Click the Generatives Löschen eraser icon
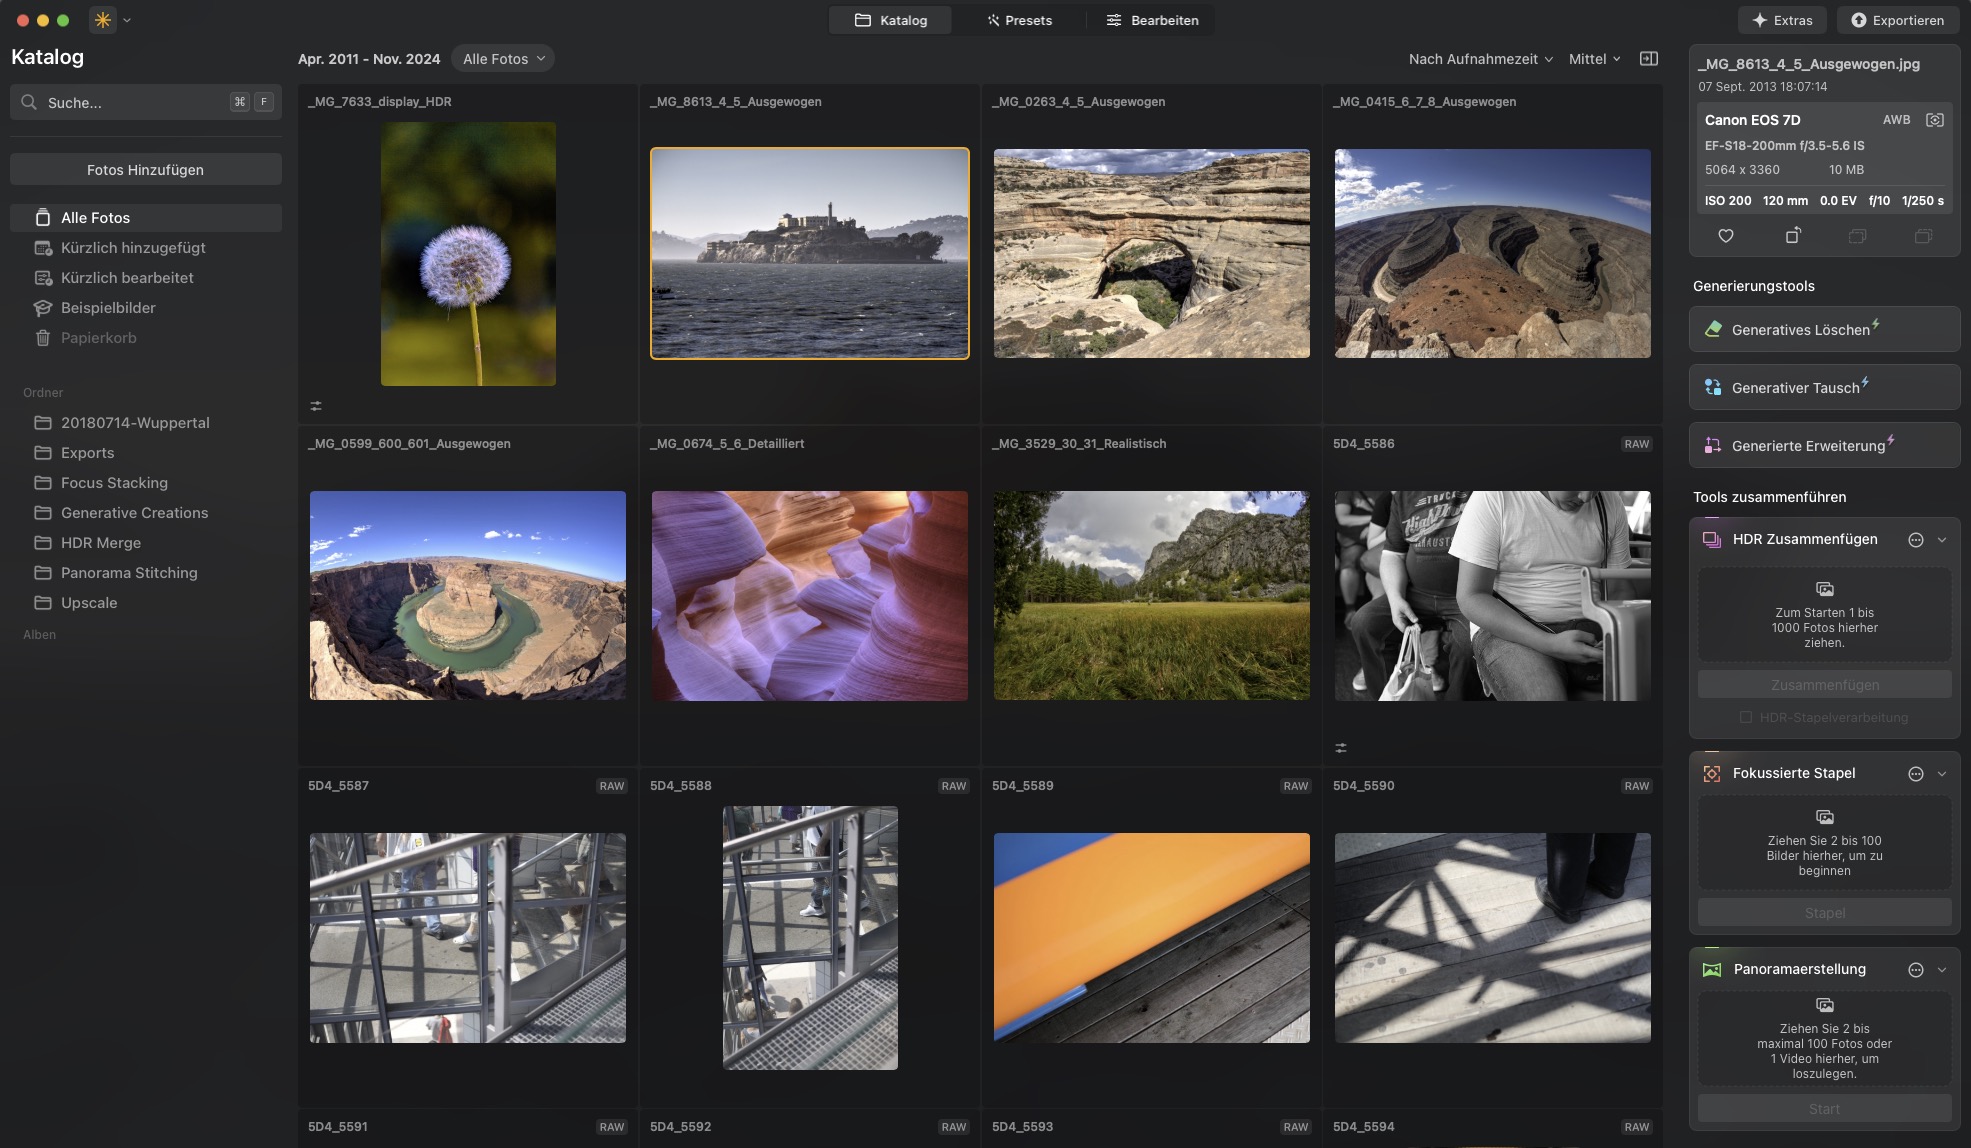Image resolution: width=1971 pixels, height=1148 pixels. [1713, 329]
